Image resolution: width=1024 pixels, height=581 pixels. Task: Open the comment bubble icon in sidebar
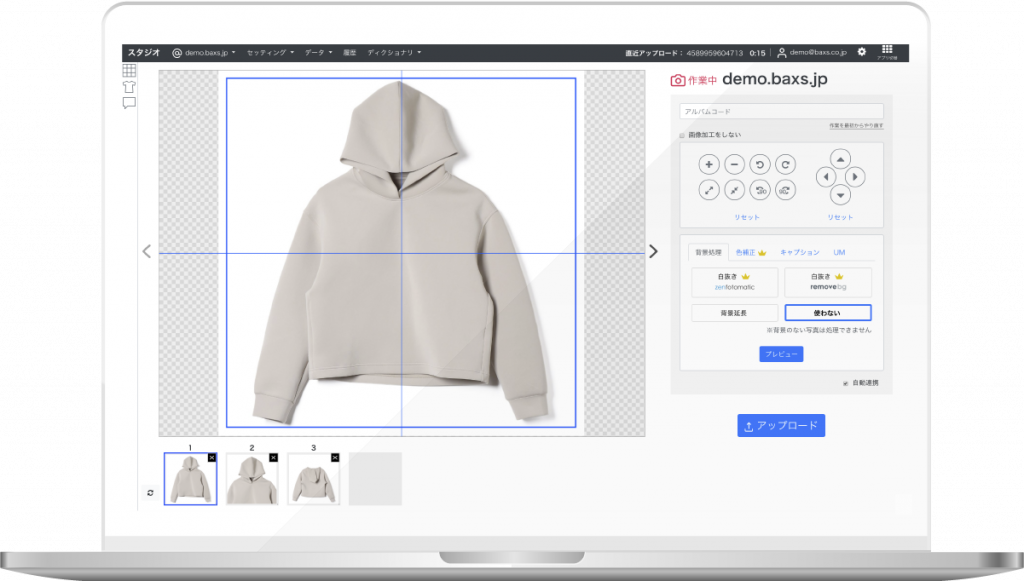[x=129, y=103]
